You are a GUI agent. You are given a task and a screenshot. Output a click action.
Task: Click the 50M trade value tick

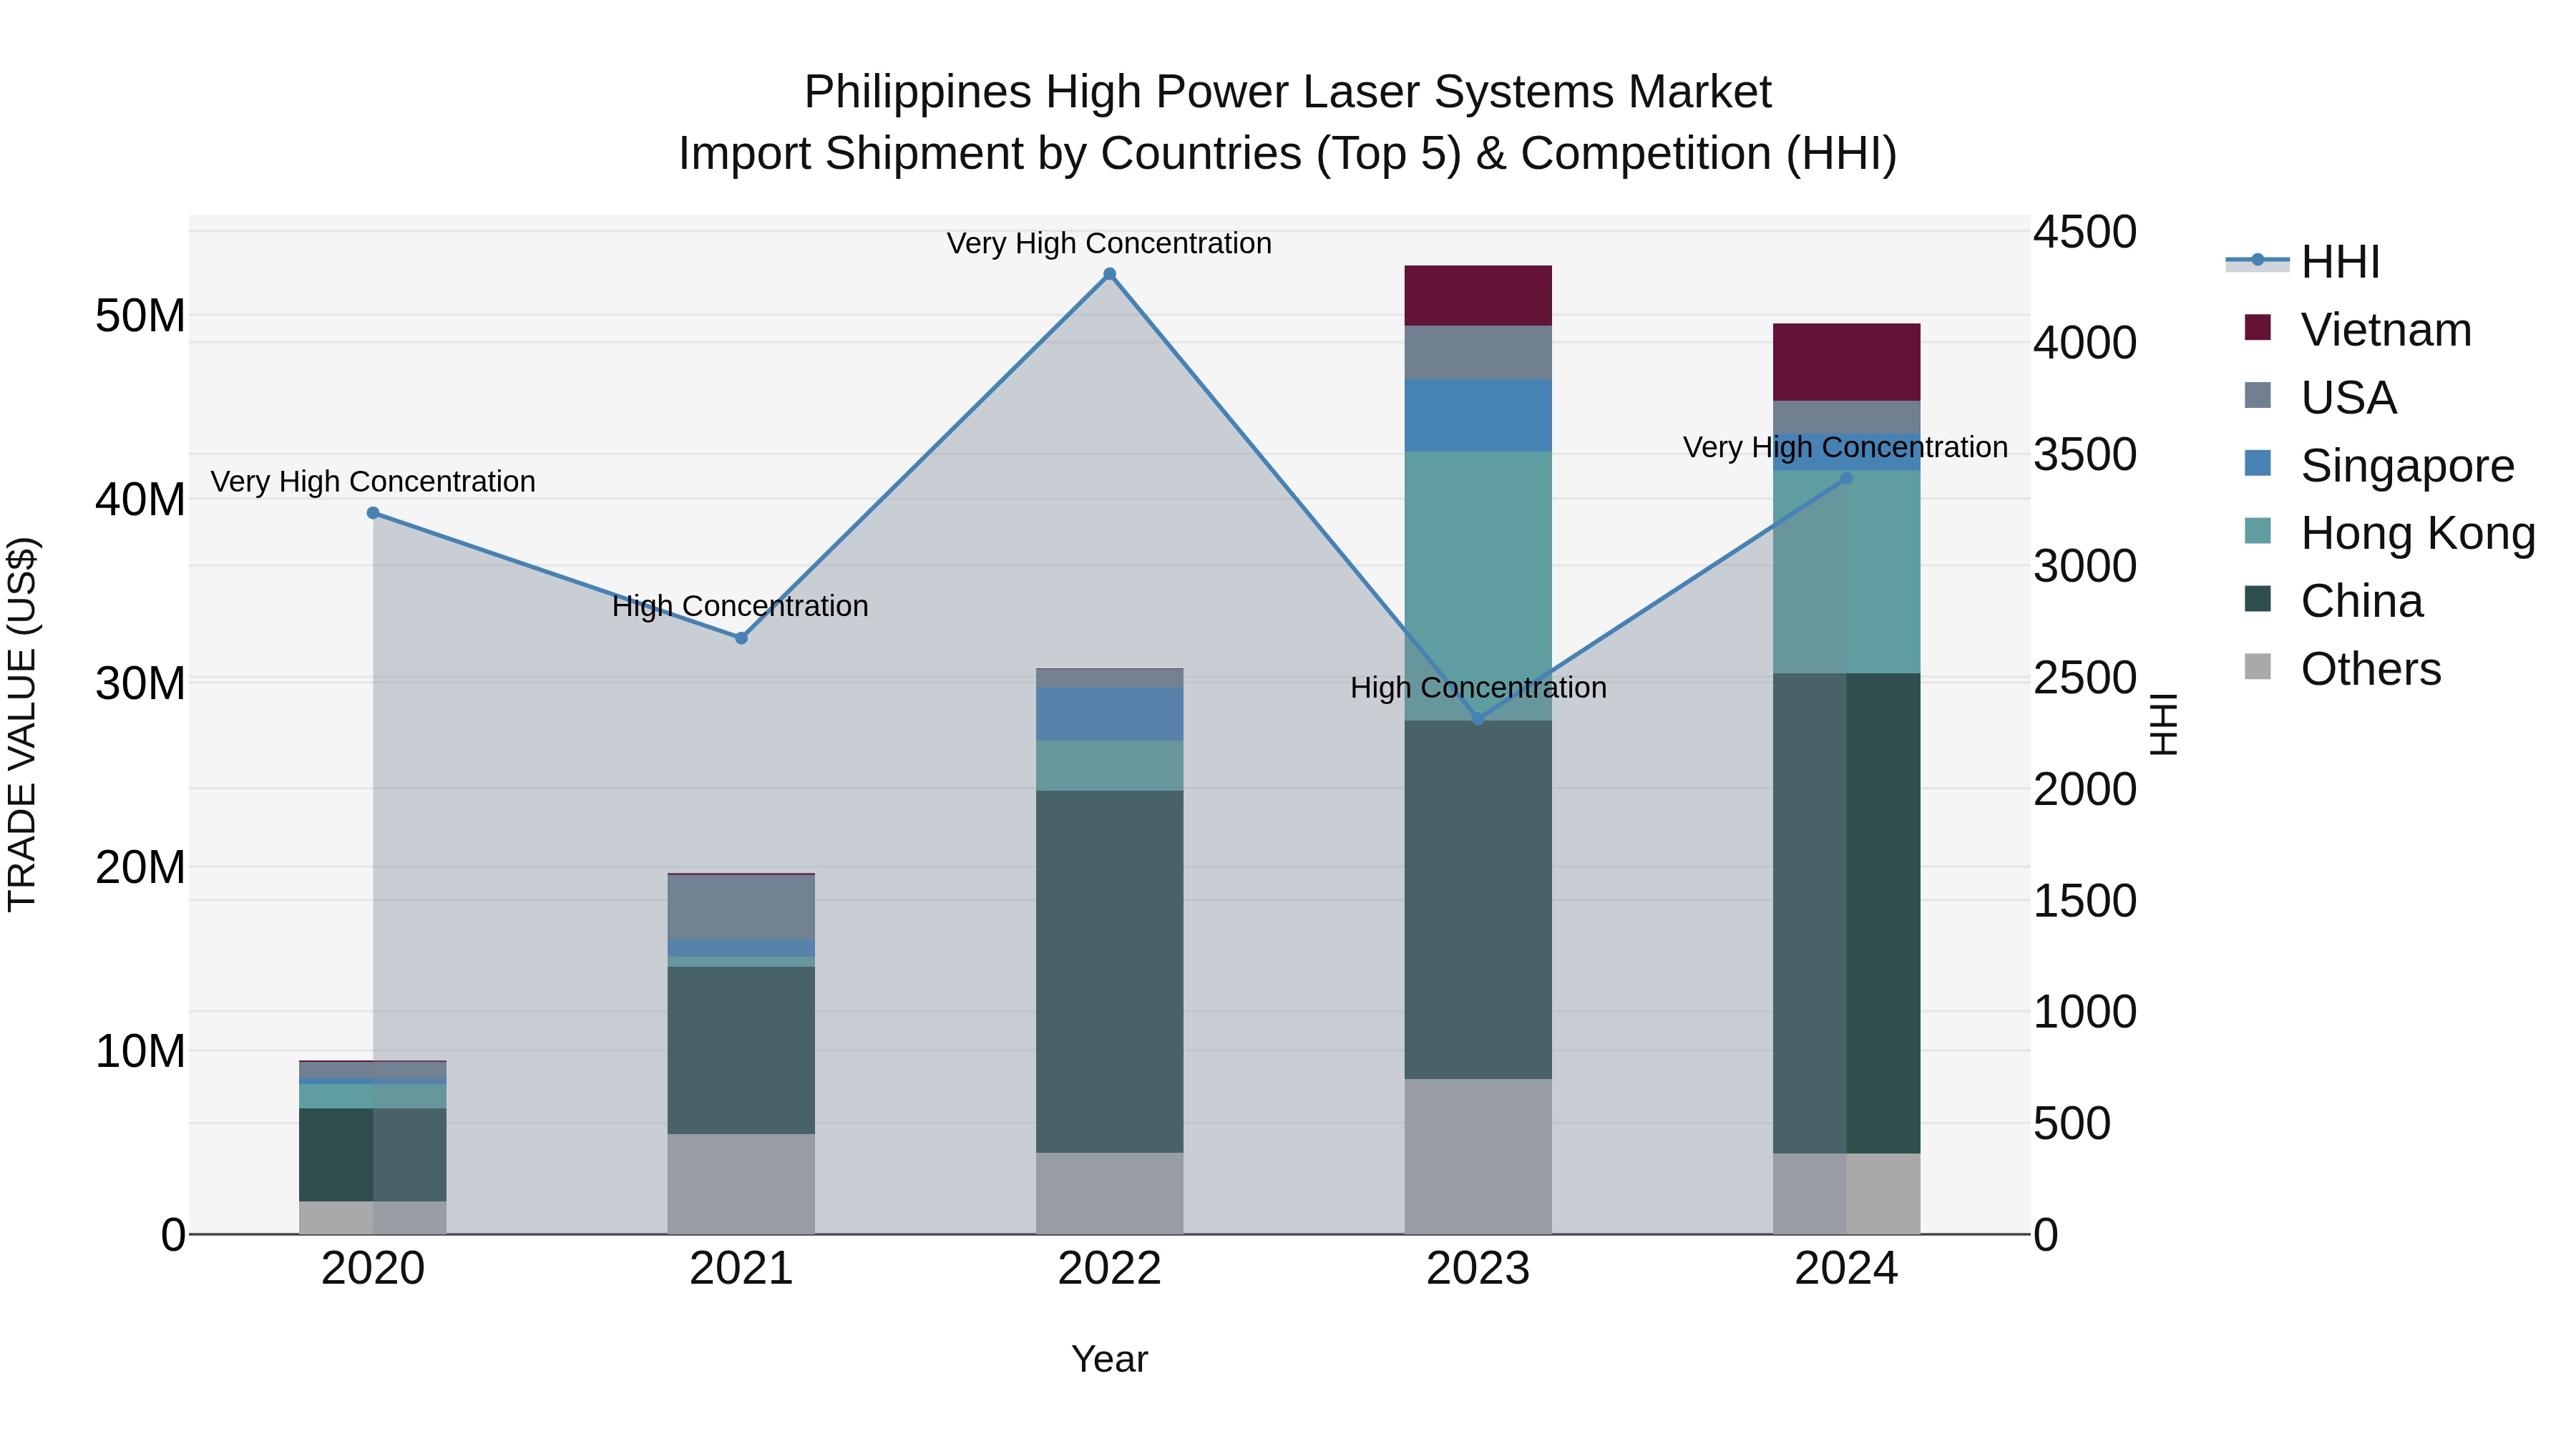(140, 316)
